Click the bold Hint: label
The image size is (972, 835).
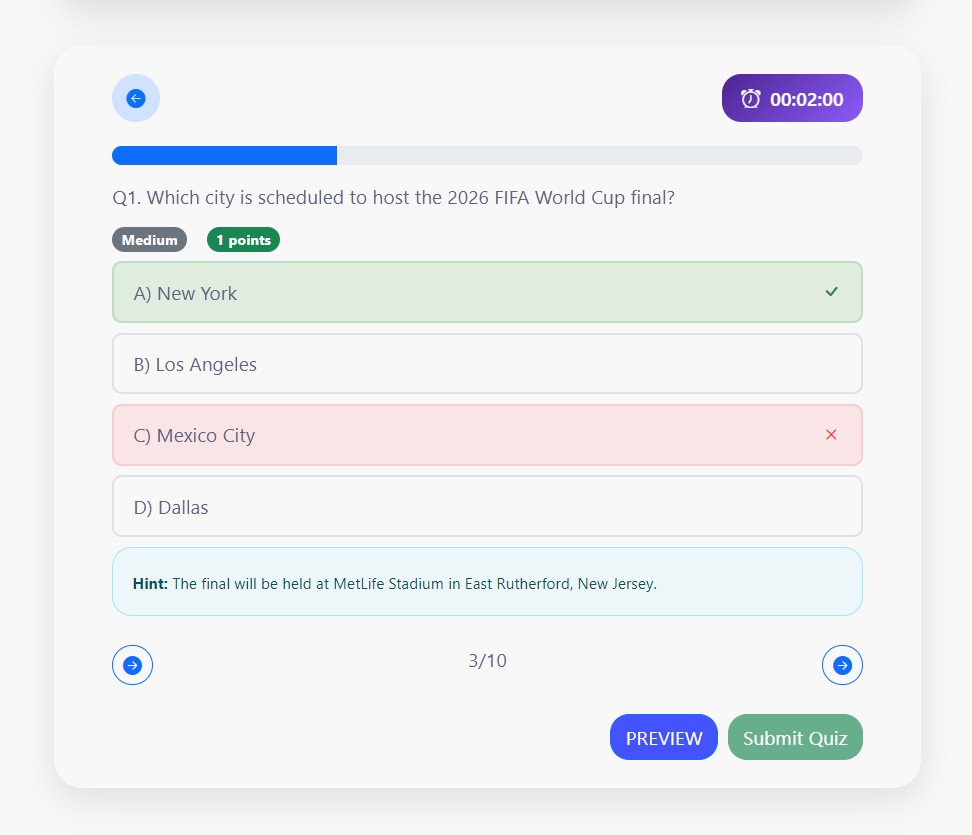pos(150,583)
